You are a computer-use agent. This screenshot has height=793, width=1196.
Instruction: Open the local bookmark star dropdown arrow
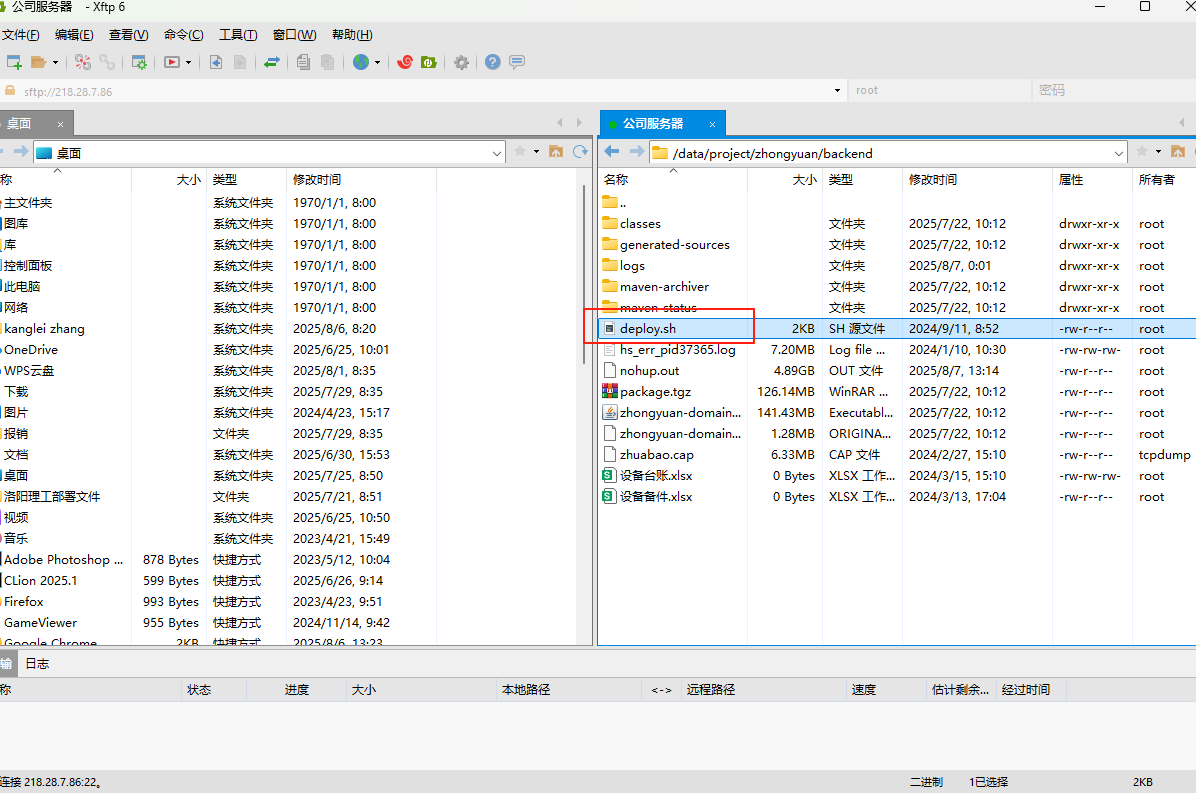pyautogui.click(x=536, y=152)
